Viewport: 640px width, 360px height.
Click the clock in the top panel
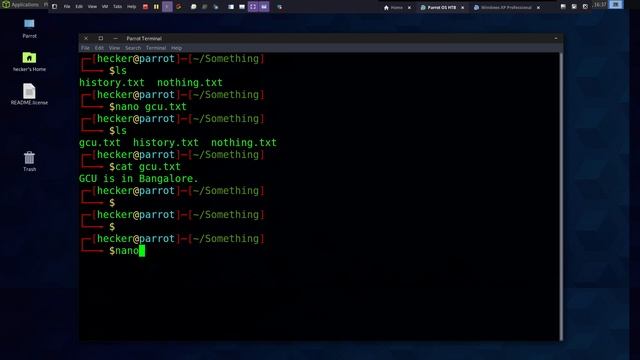600,5
